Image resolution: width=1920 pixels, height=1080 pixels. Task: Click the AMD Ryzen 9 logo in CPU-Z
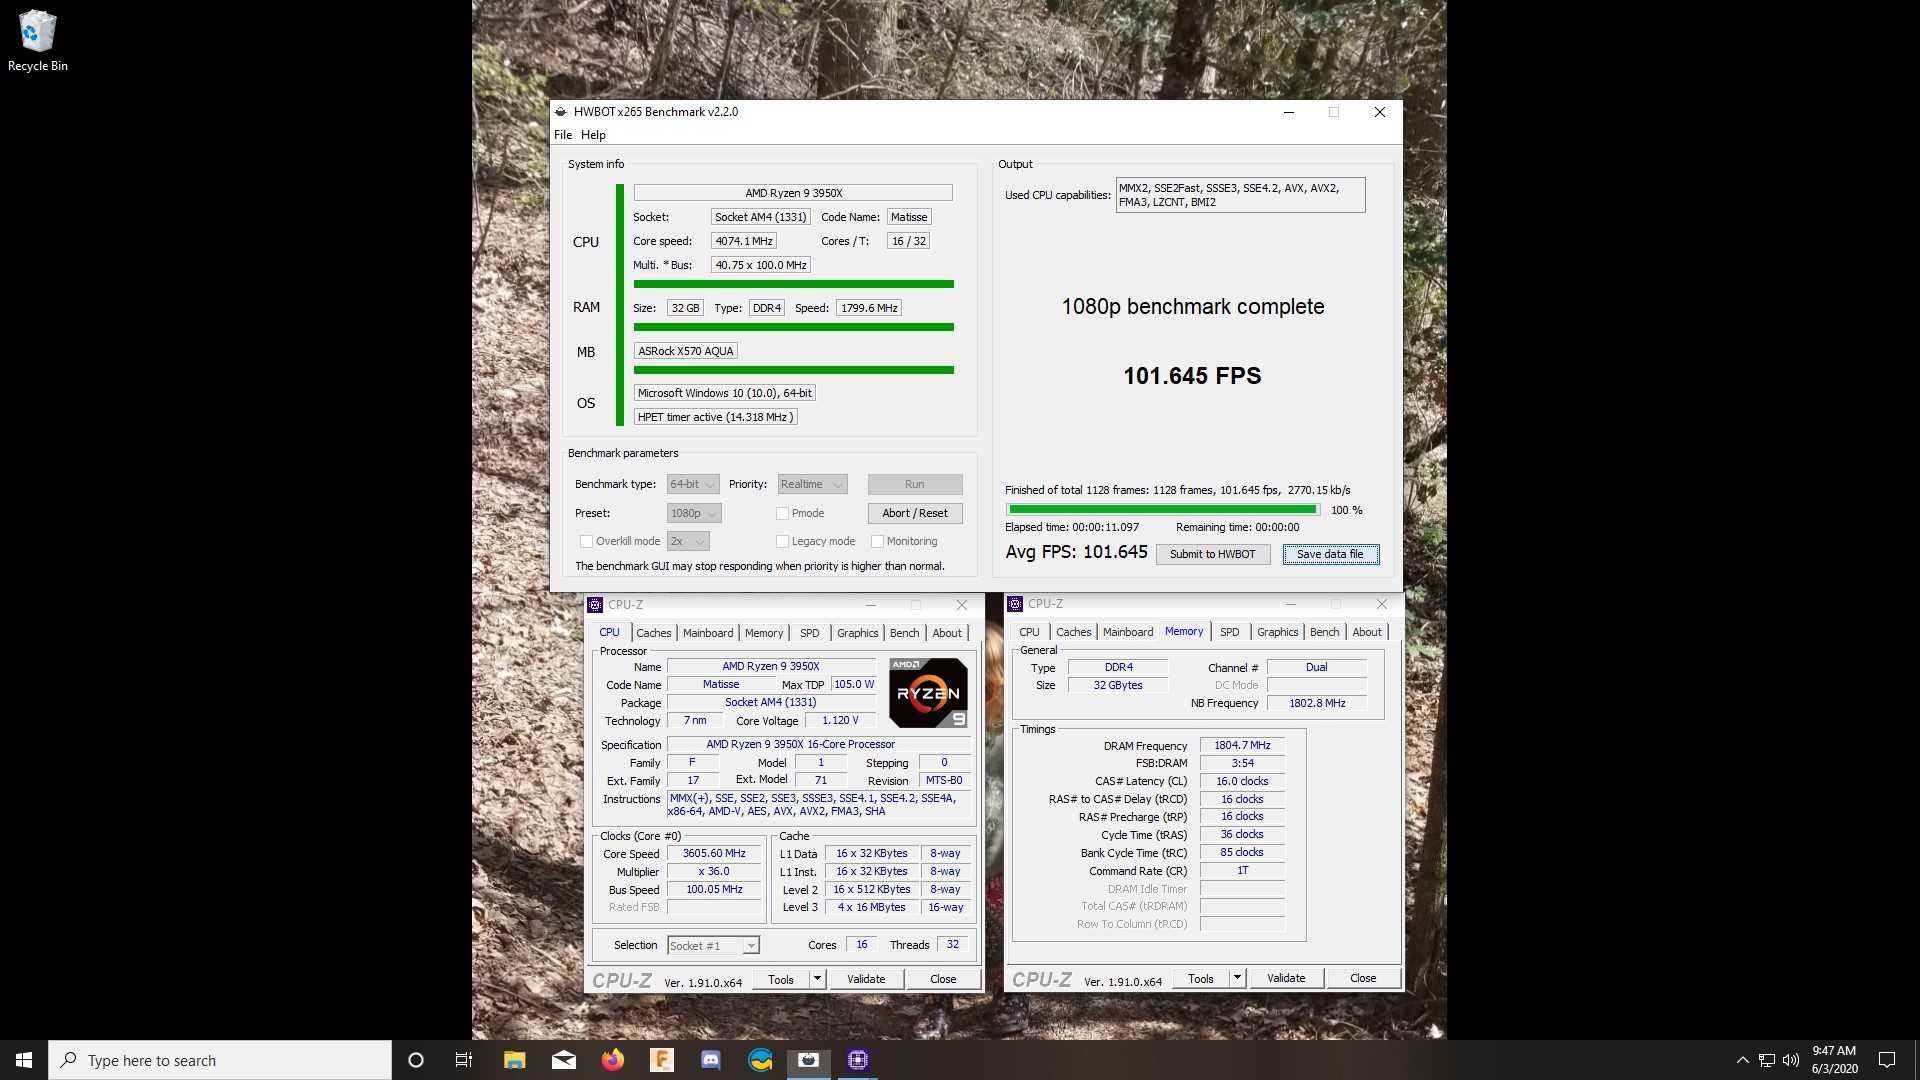928,692
